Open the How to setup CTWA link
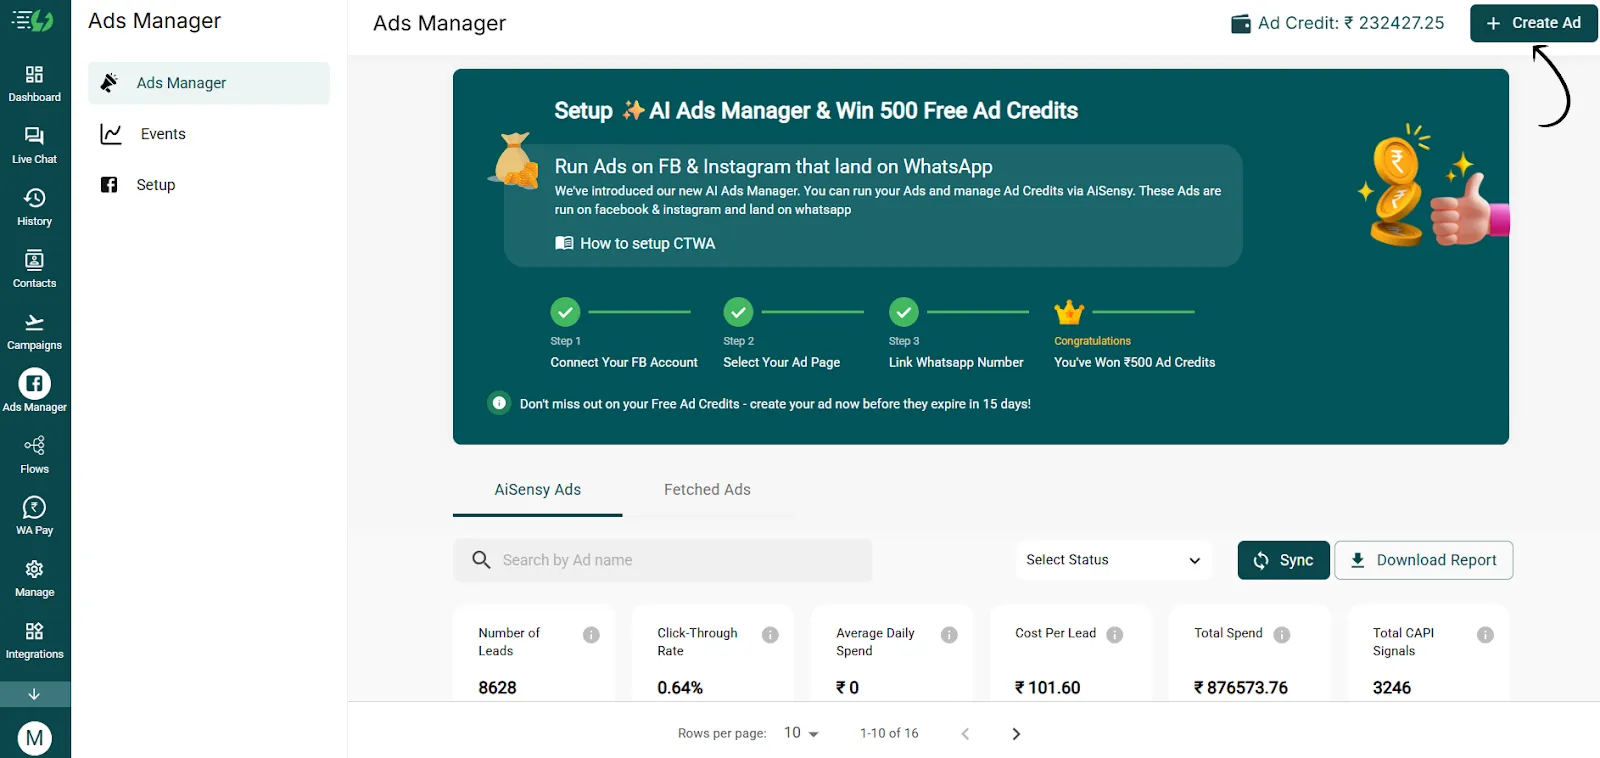The image size is (1600, 758). (x=635, y=243)
